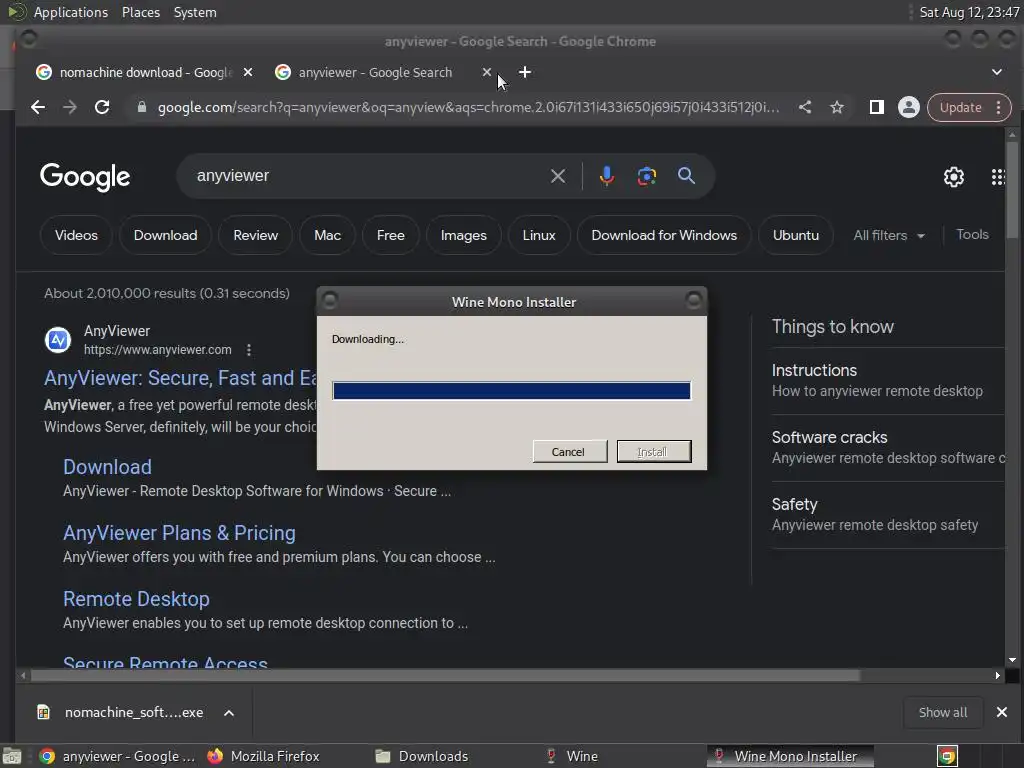Apply the Mac filter chip

(327, 235)
